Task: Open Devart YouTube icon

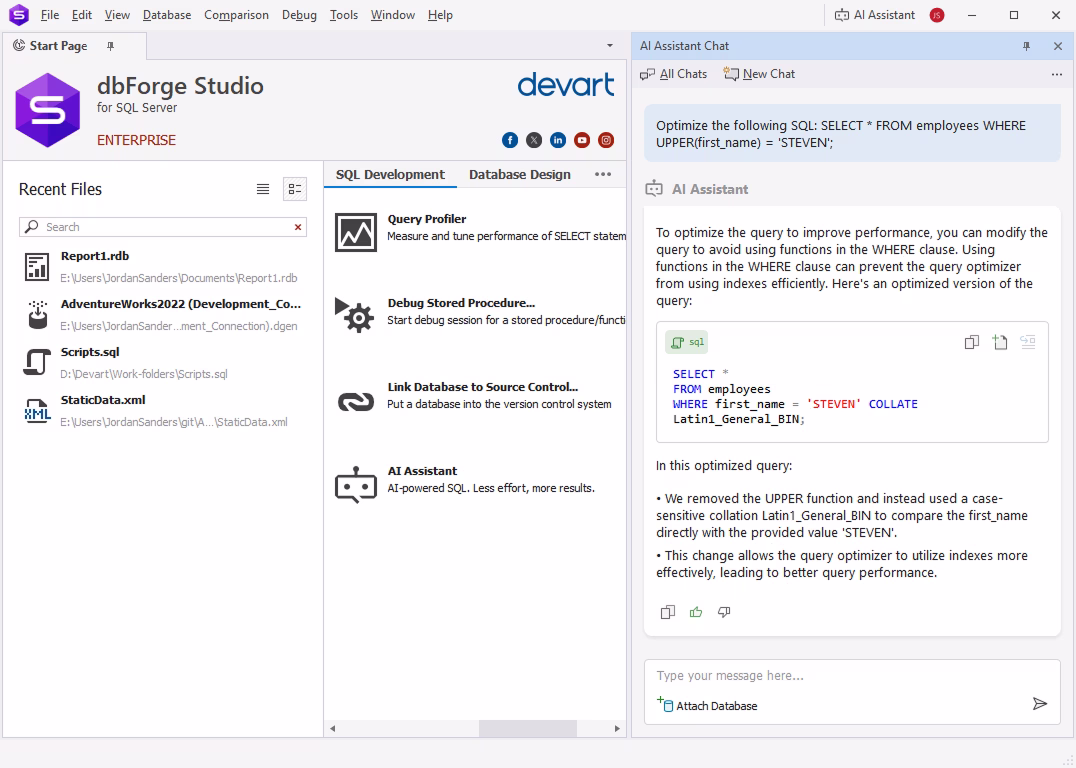Action: coord(582,140)
